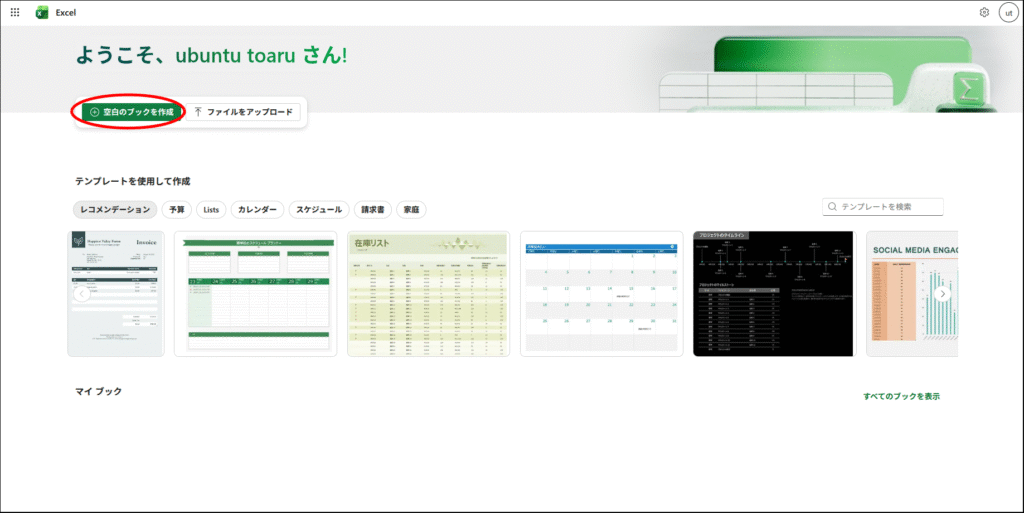The width and height of the screenshot is (1024, 513).
Task: Open the "ut" account avatar
Action: 1007,13
